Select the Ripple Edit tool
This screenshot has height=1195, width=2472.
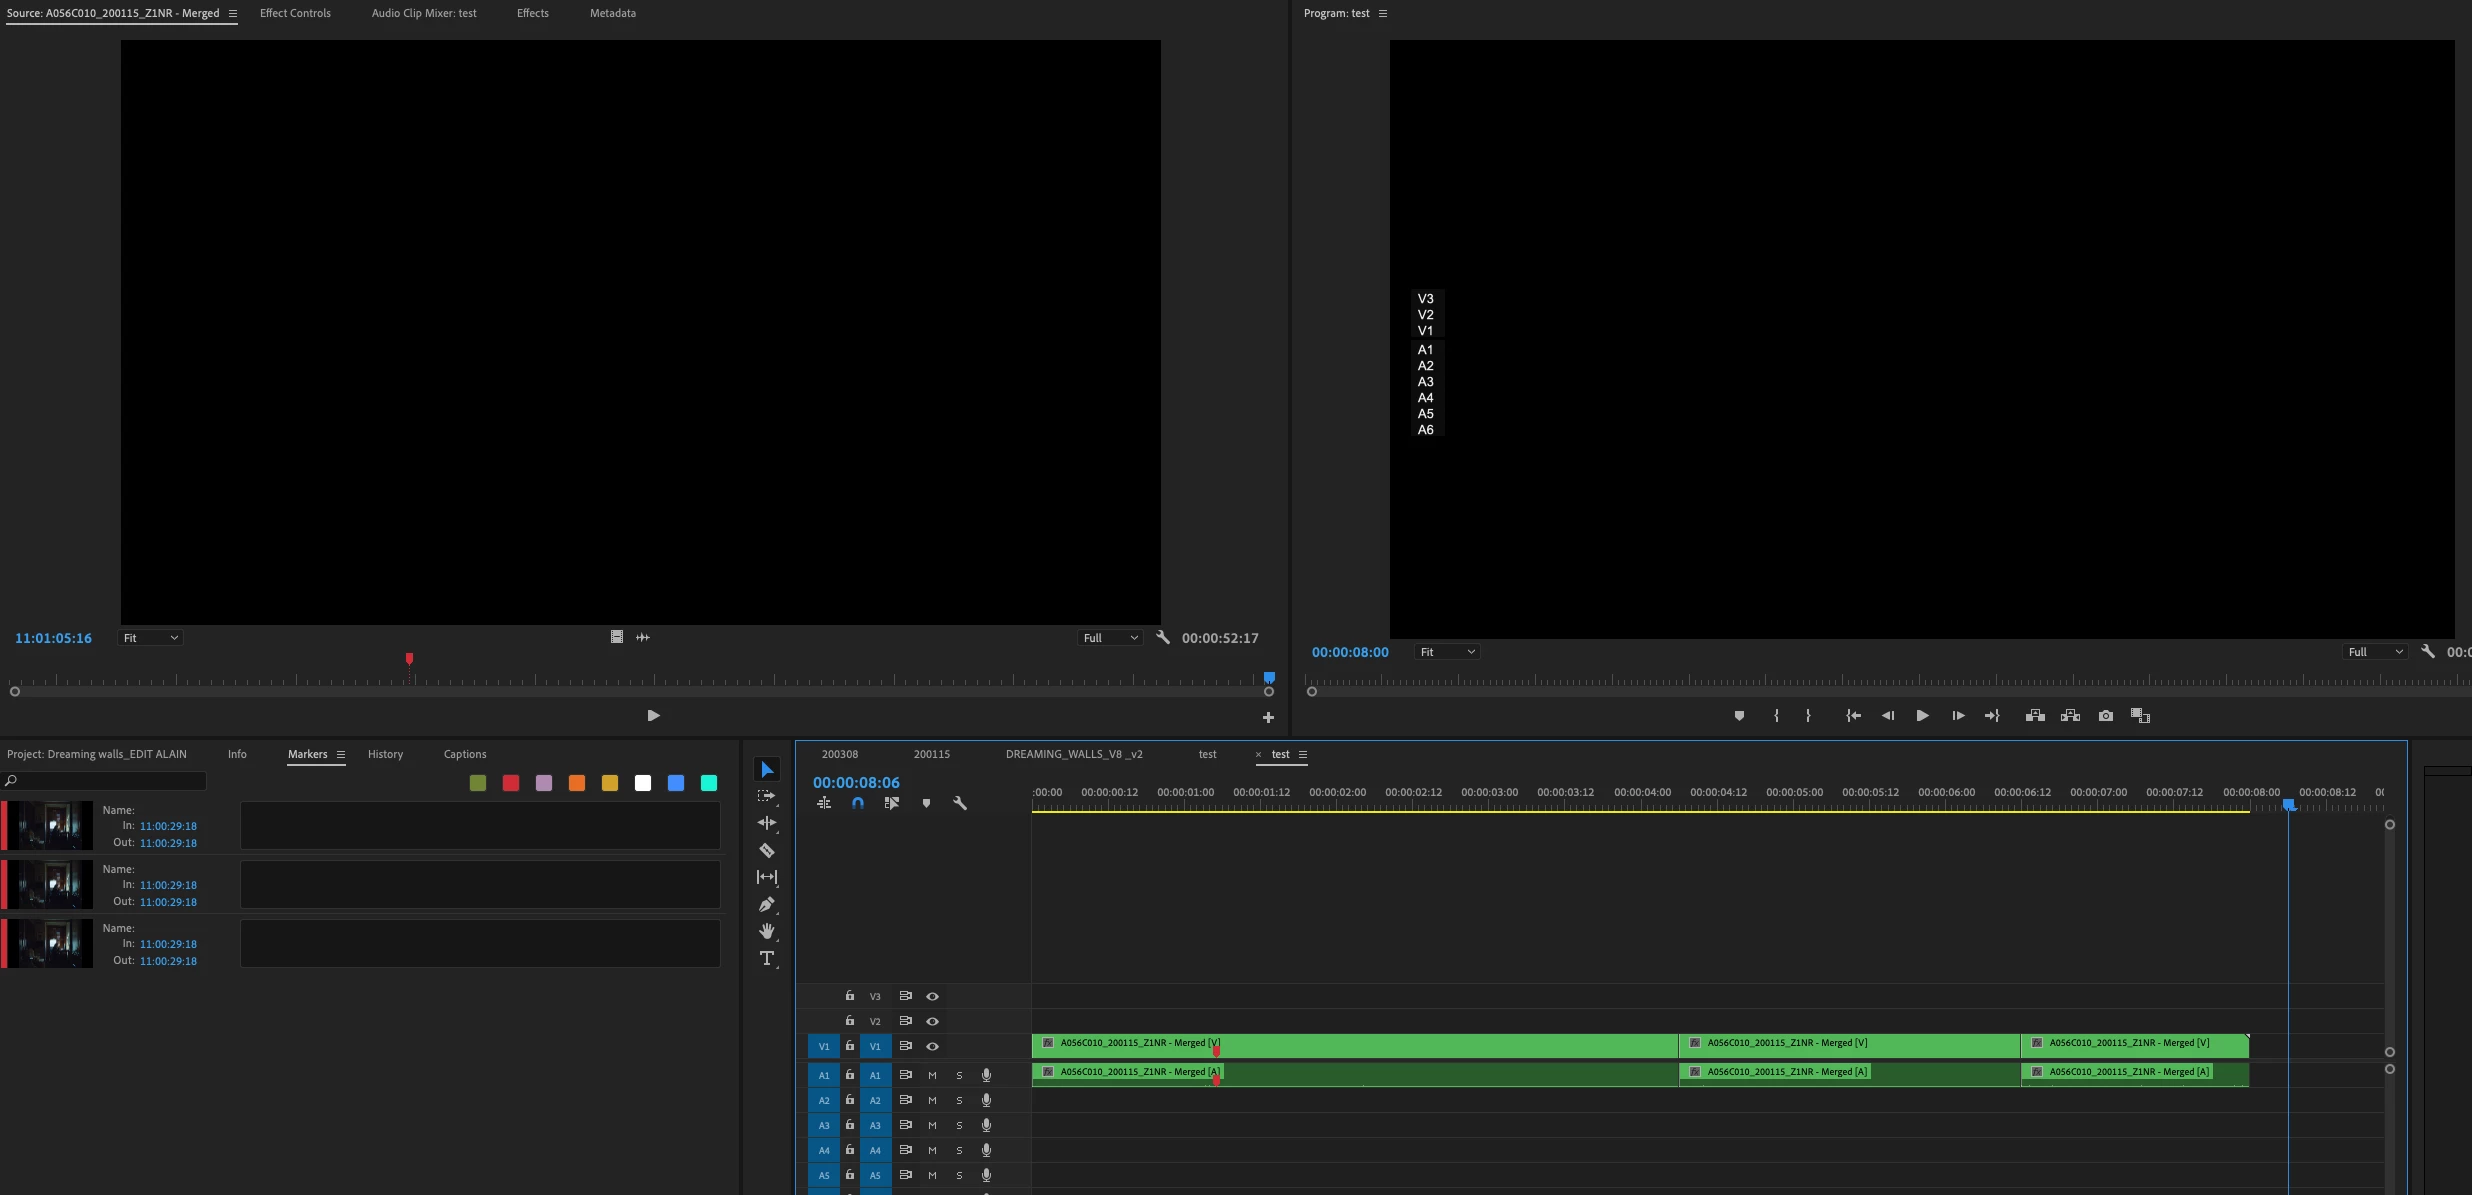(x=767, y=824)
